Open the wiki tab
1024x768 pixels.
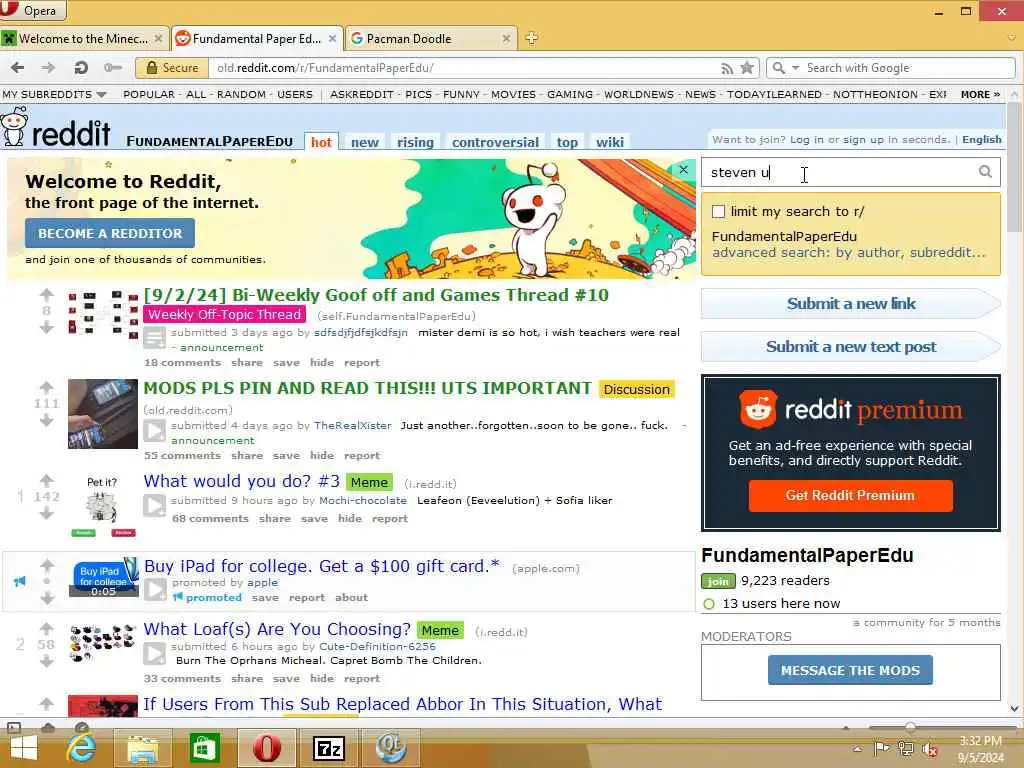[x=609, y=142]
